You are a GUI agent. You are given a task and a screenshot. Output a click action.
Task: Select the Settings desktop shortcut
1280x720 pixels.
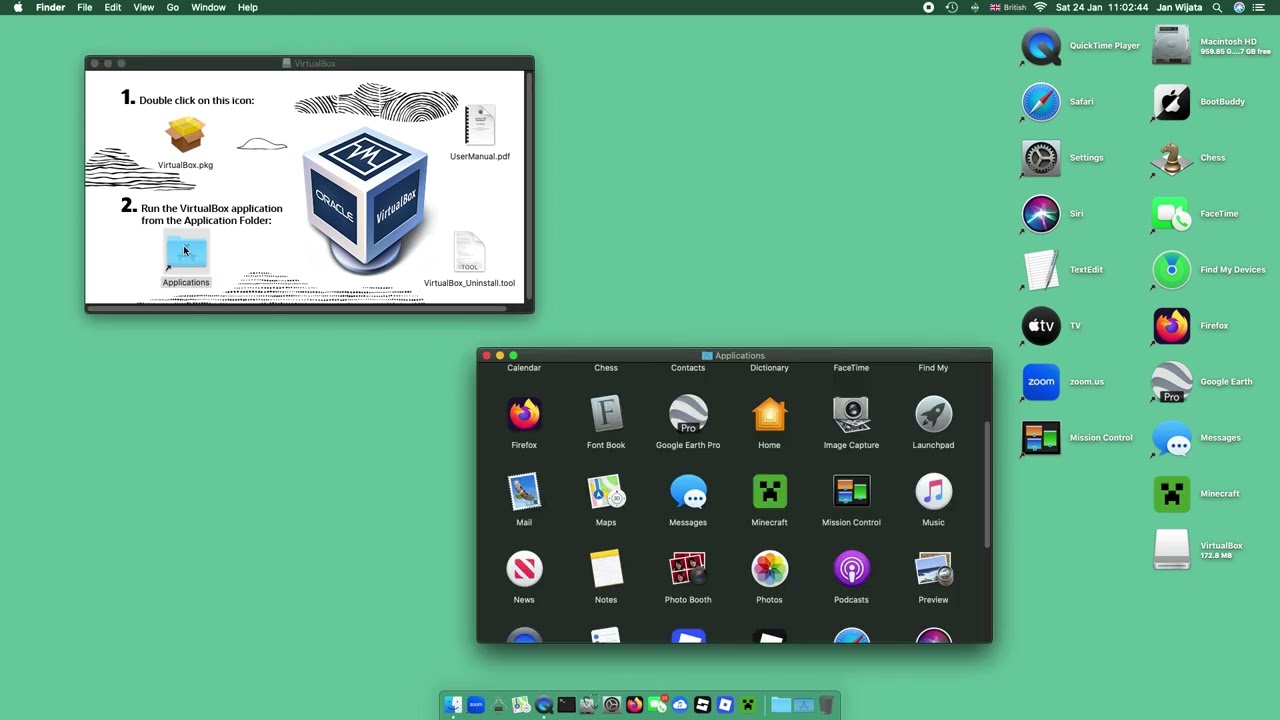pyautogui.click(x=1041, y=158)
